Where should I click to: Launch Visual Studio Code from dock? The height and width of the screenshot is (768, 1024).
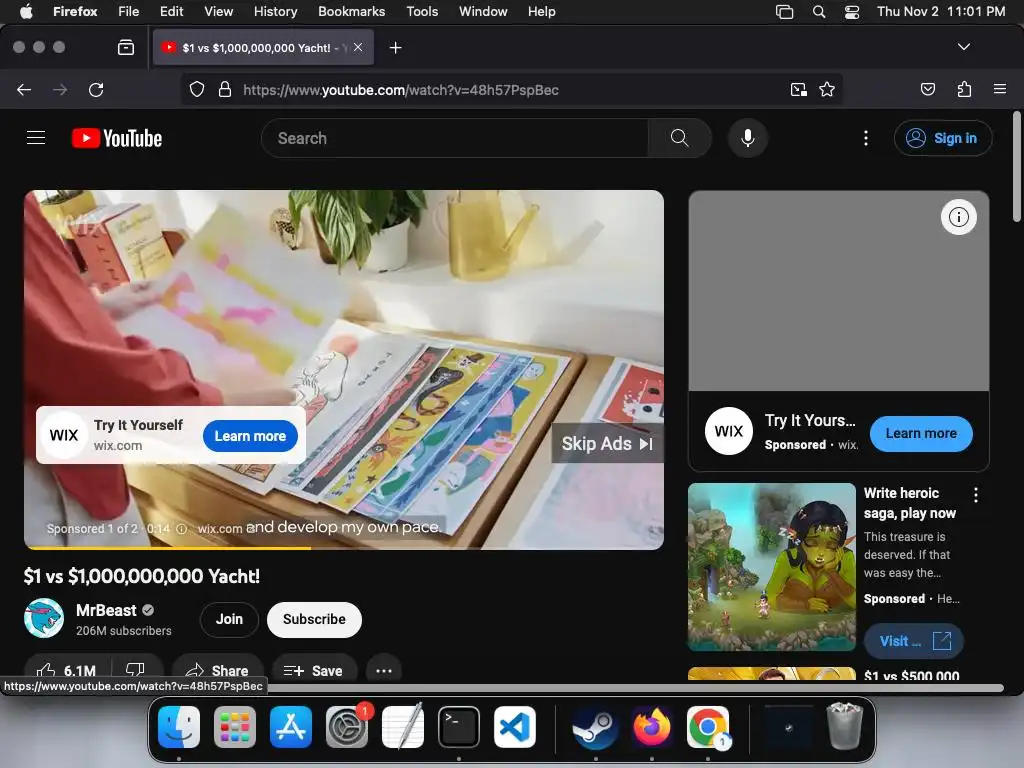[515, 727]
